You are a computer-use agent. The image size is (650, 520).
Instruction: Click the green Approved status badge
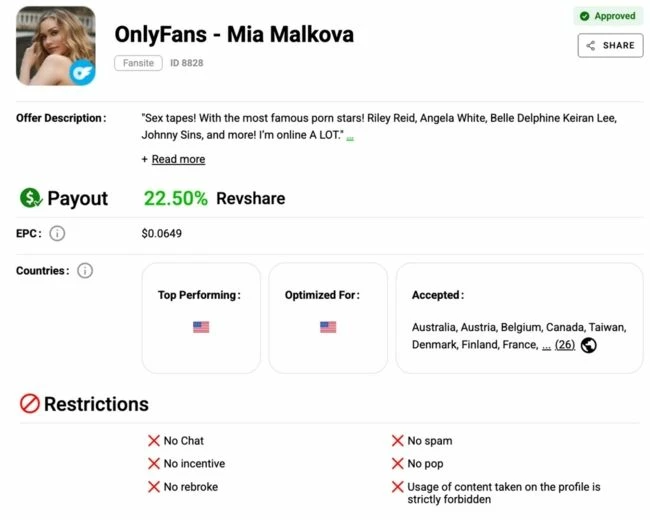pyautogui.click(x=608, y=16)
